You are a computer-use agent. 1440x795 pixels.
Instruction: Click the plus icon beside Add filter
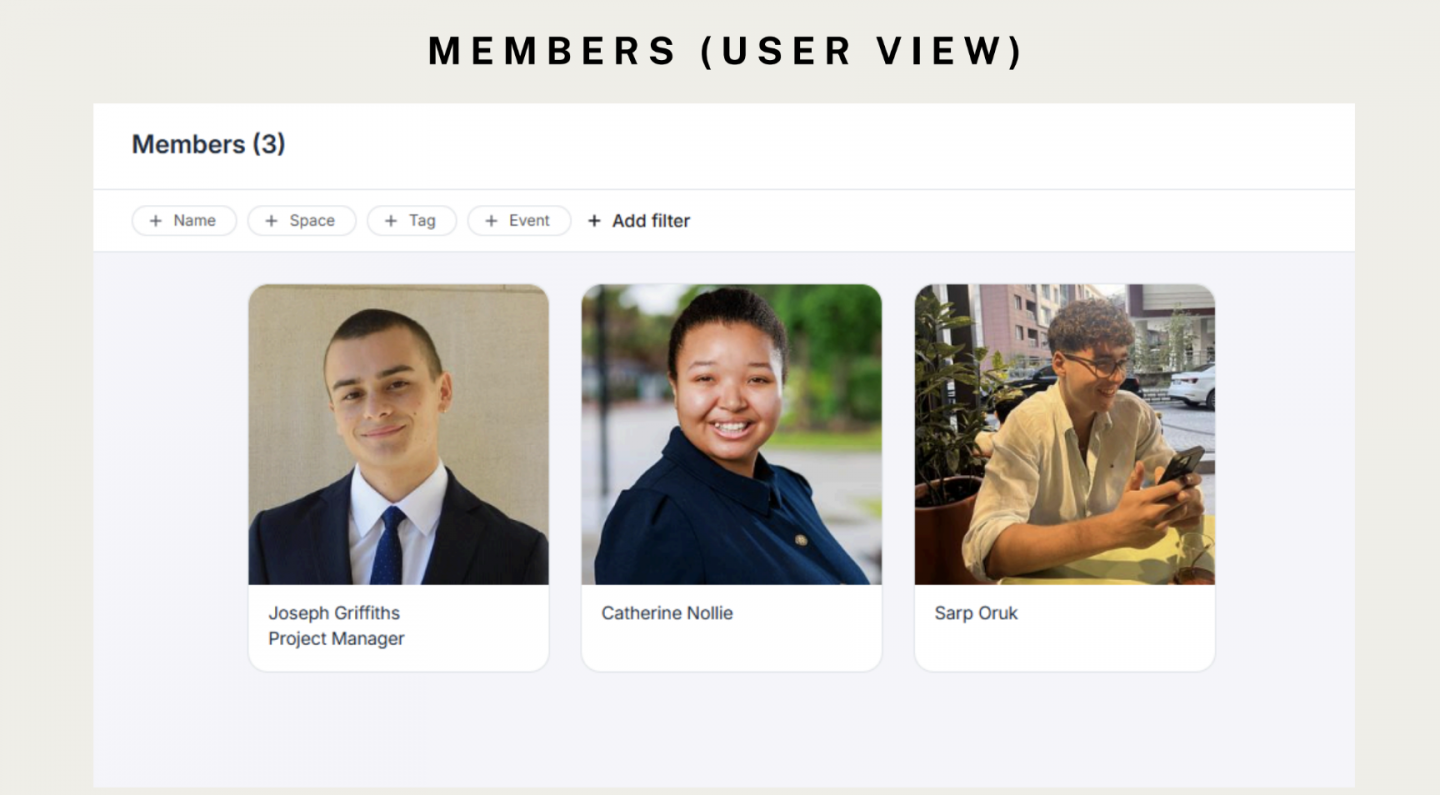(x=594, y=221)
